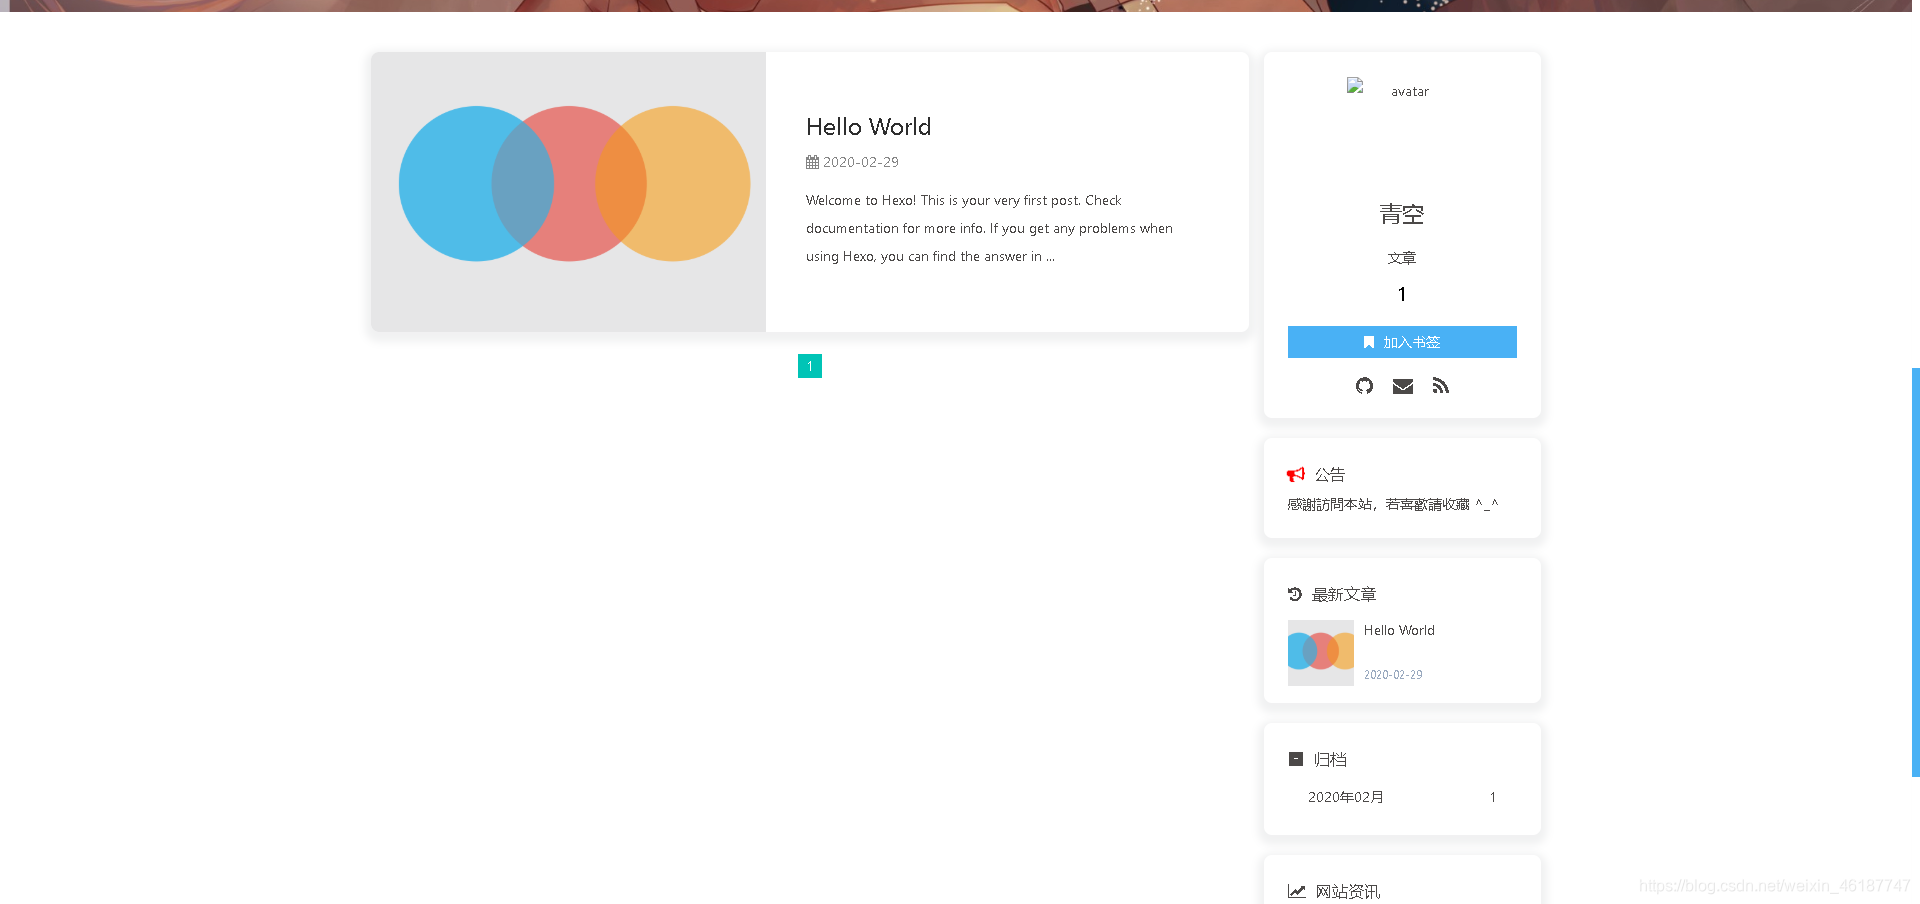
Task: Click the announcement text 感謝訪問本站
Action: 1393,505
